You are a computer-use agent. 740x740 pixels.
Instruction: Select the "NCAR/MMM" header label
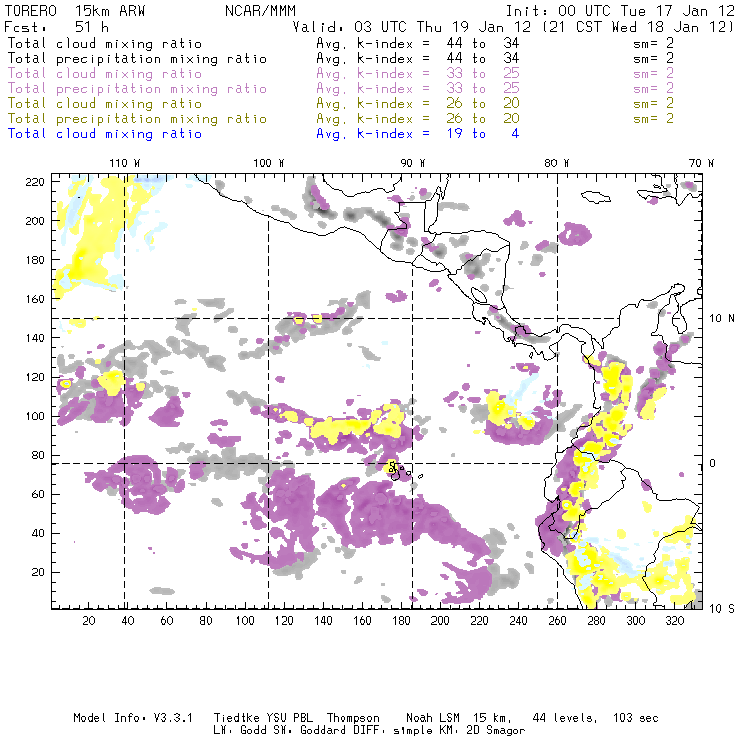coord(261,11)
